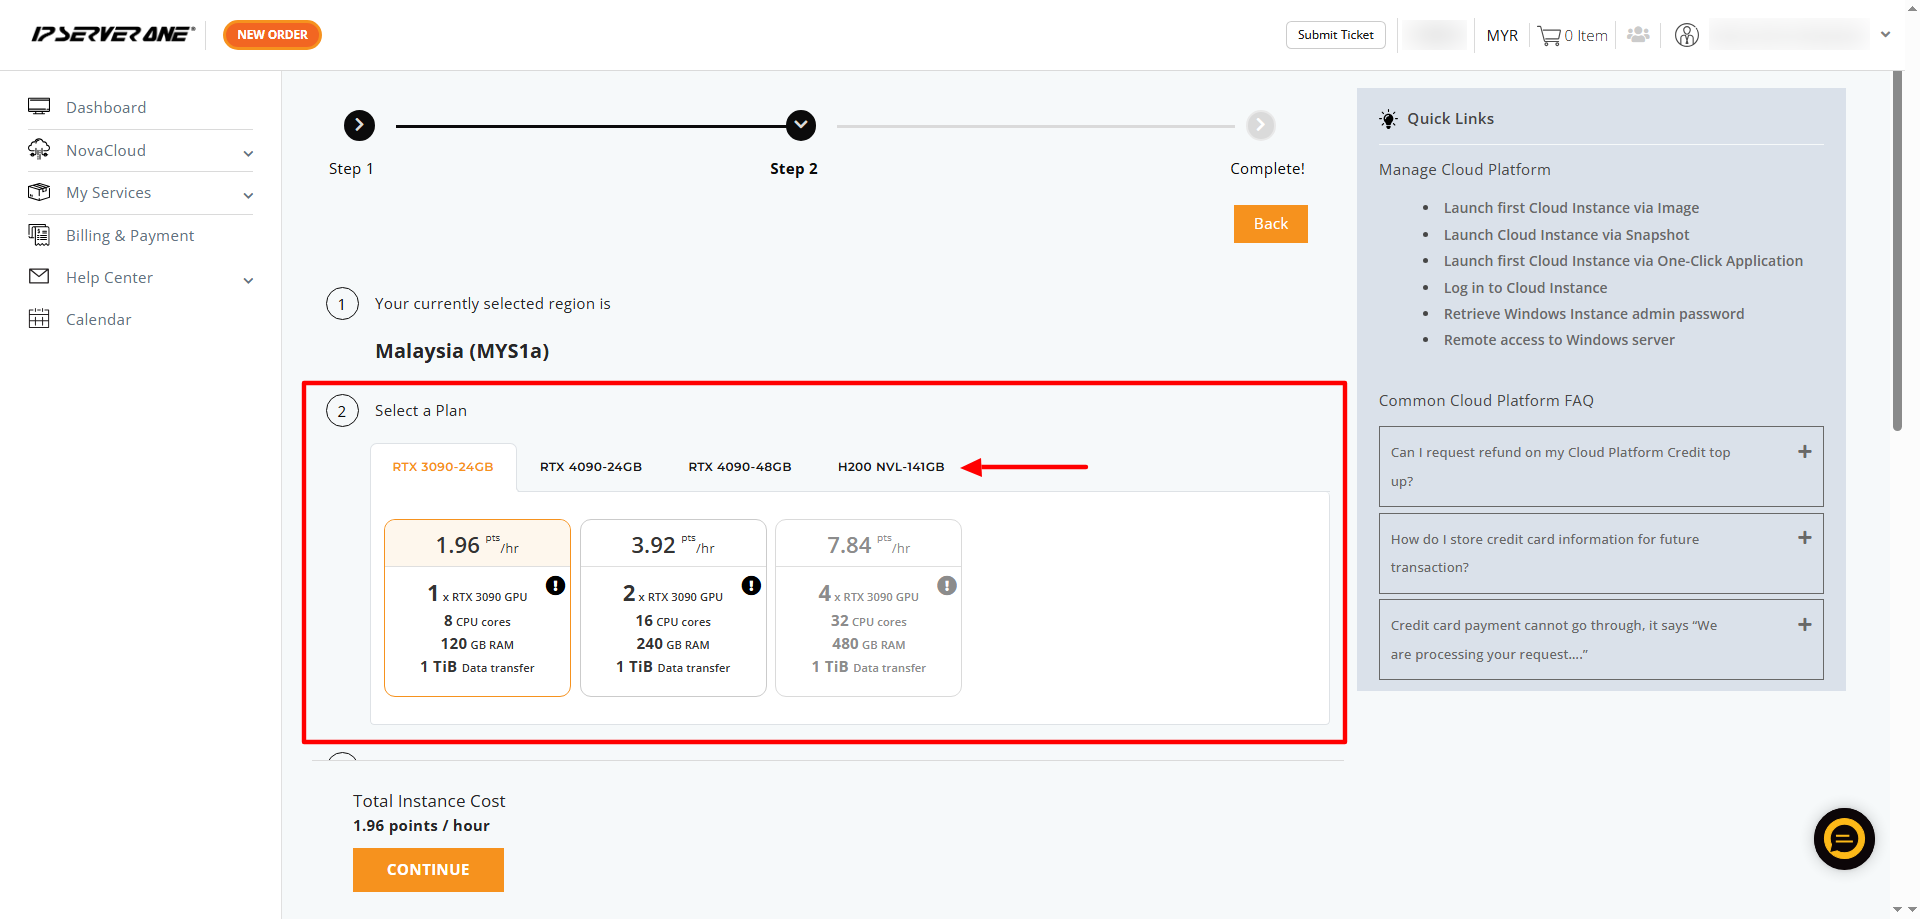Expand the Help Center menu arrow
This screenshot has height=919, width=1920.
tap(248, 280)
